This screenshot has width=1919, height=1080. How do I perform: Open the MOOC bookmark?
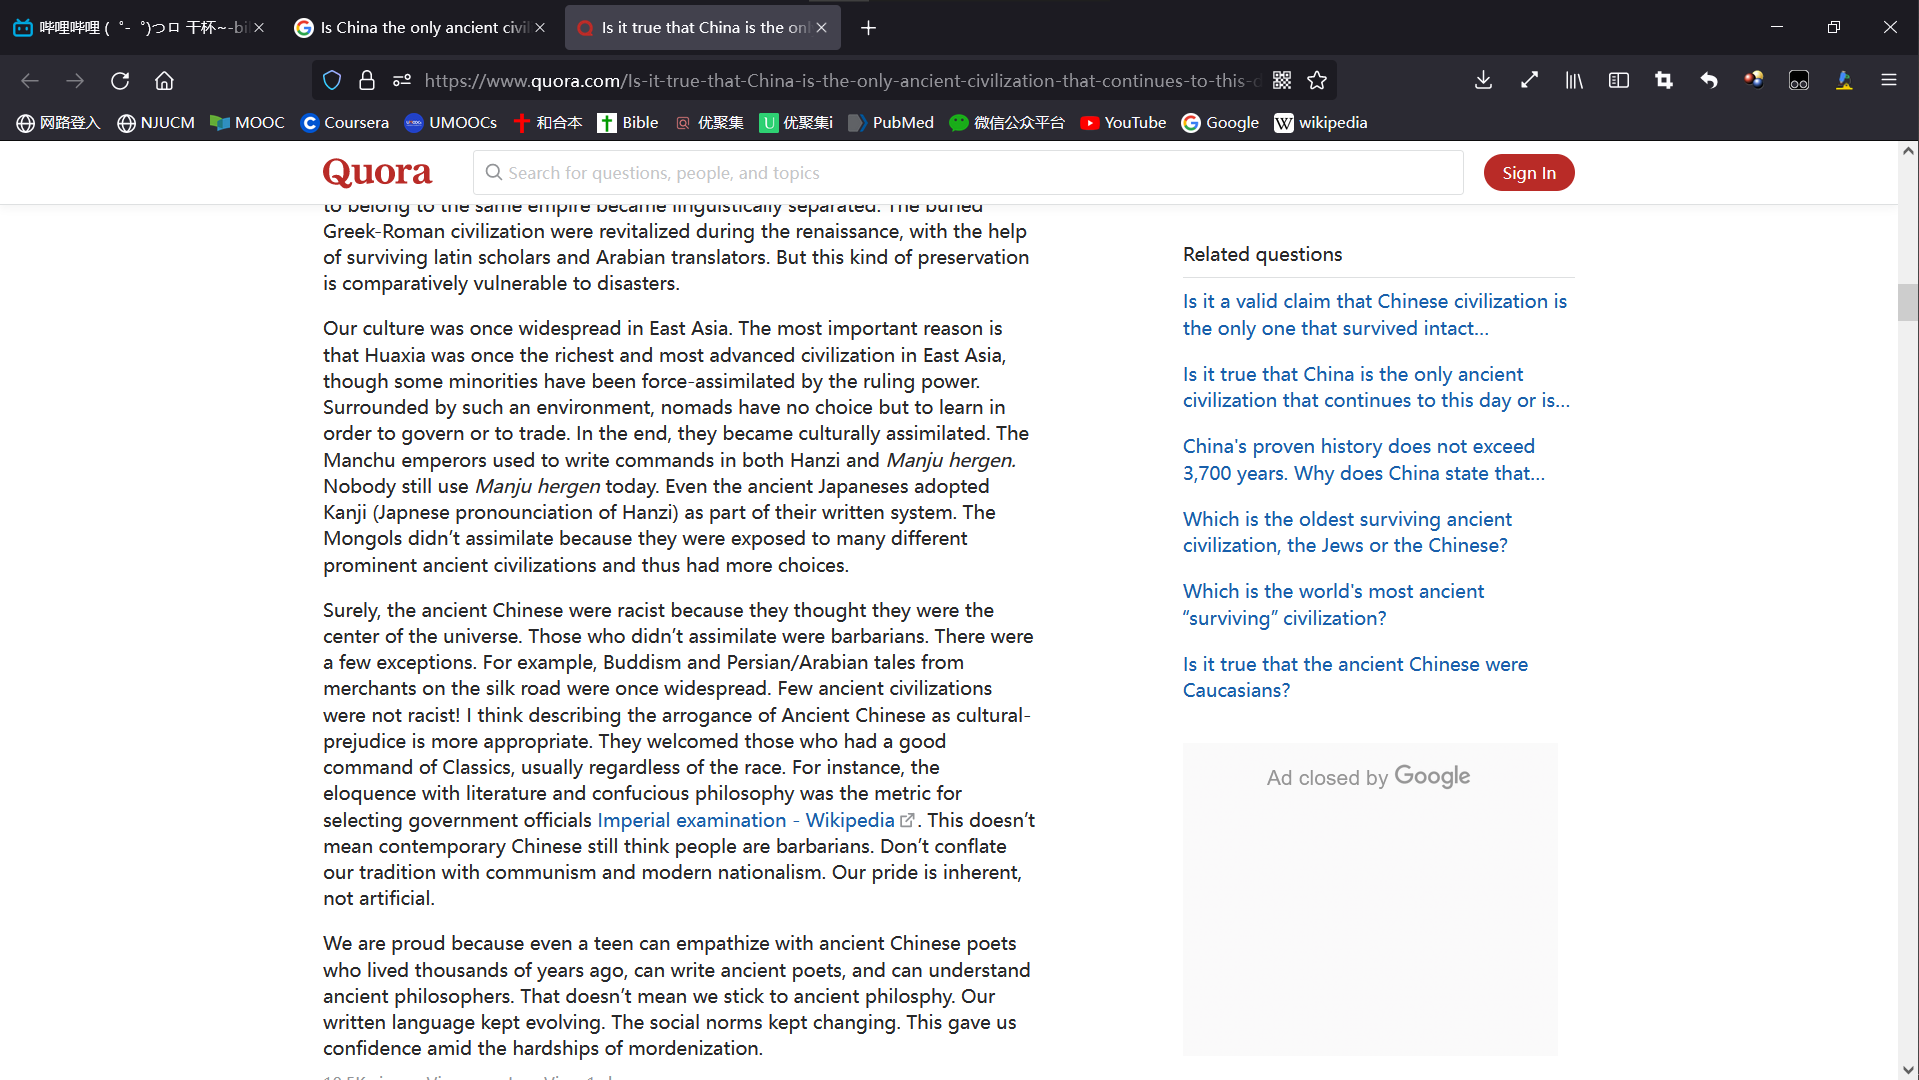click(x=248, y=123)
